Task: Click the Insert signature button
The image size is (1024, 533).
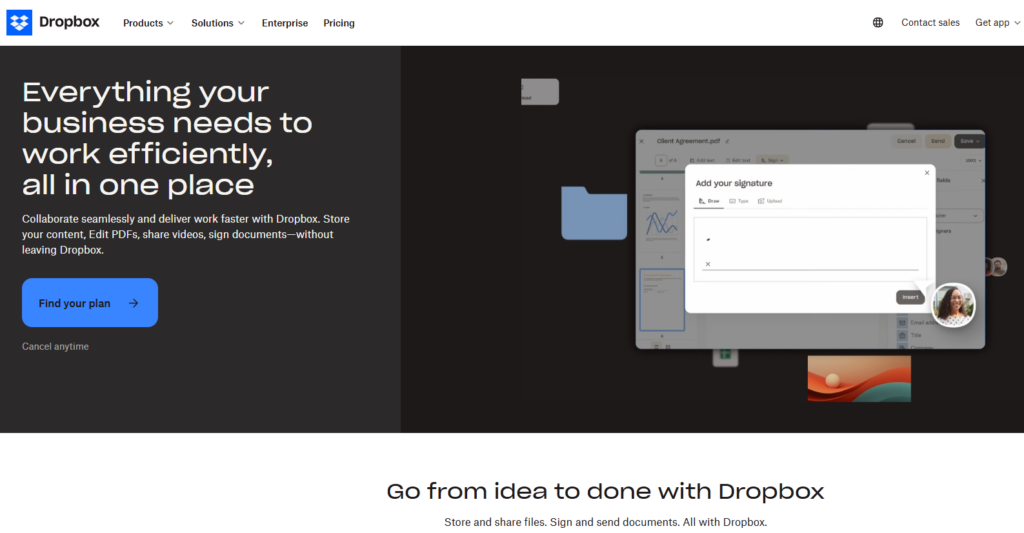Action: click(x=910, y=297)
